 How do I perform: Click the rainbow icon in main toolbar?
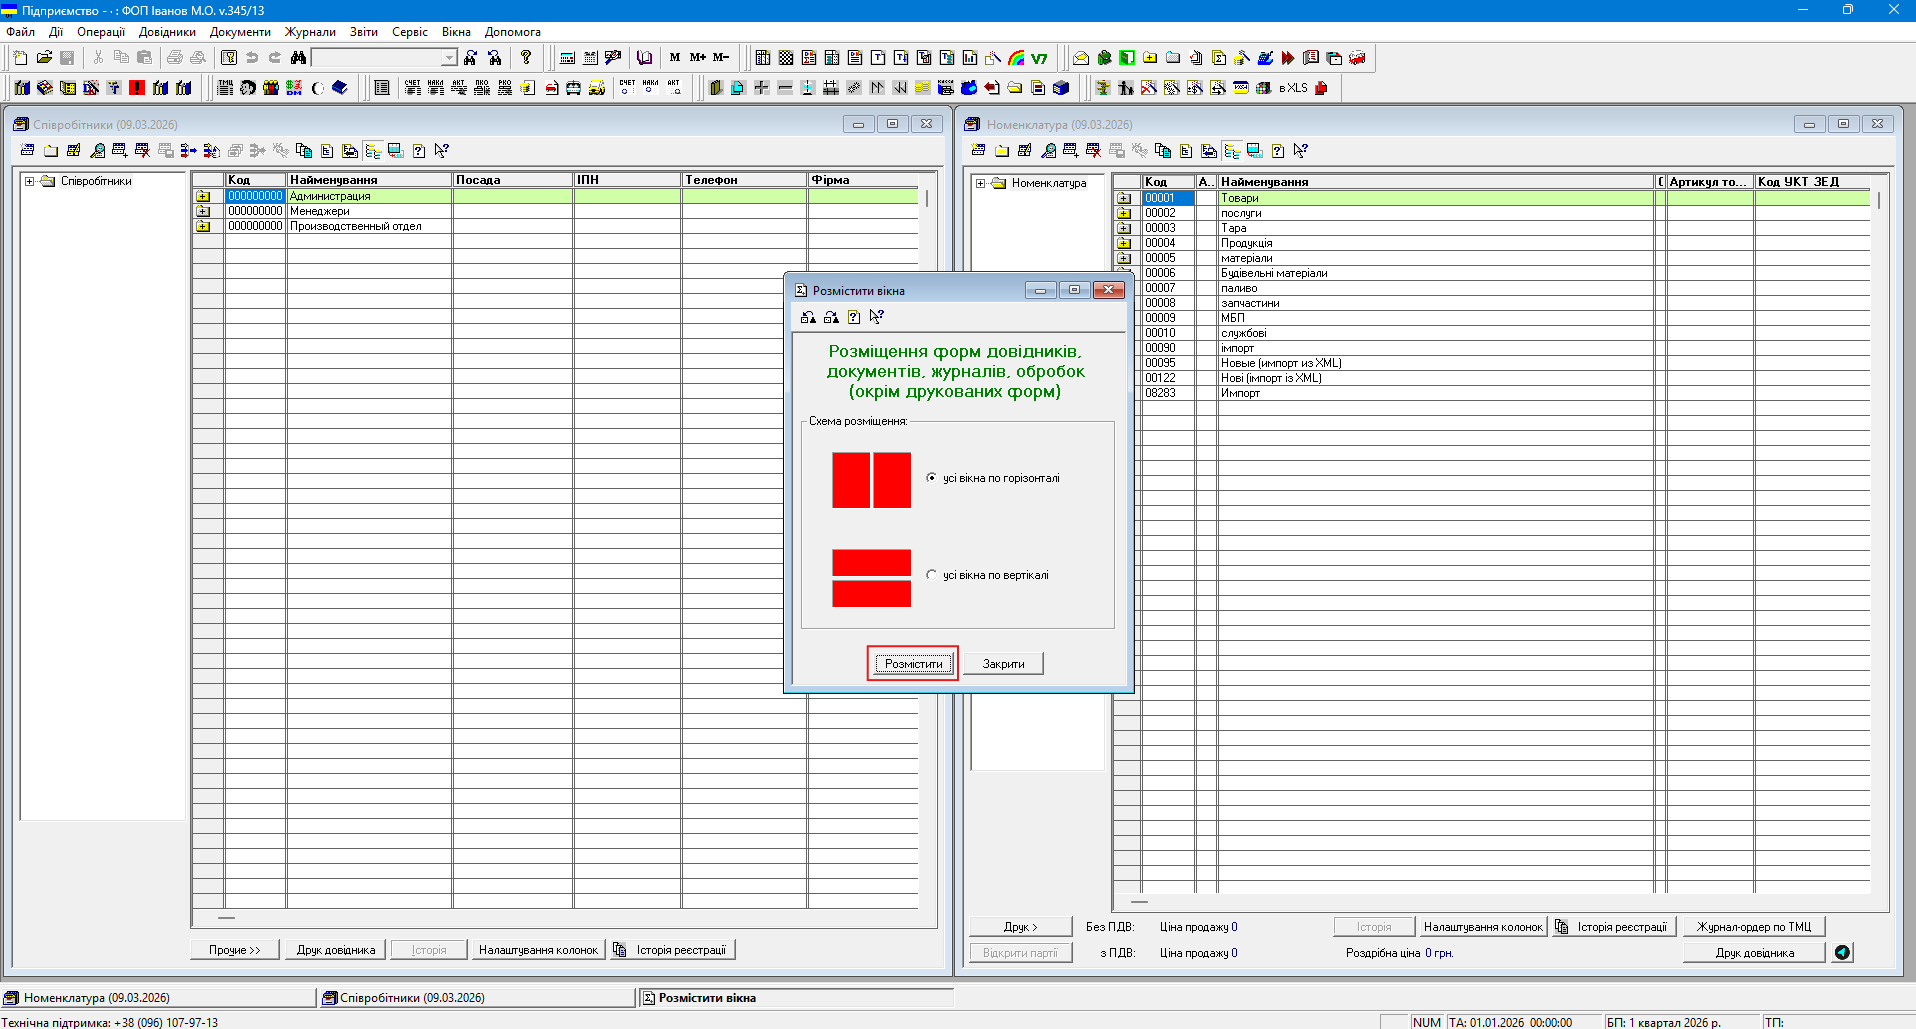coord(1016,58)
